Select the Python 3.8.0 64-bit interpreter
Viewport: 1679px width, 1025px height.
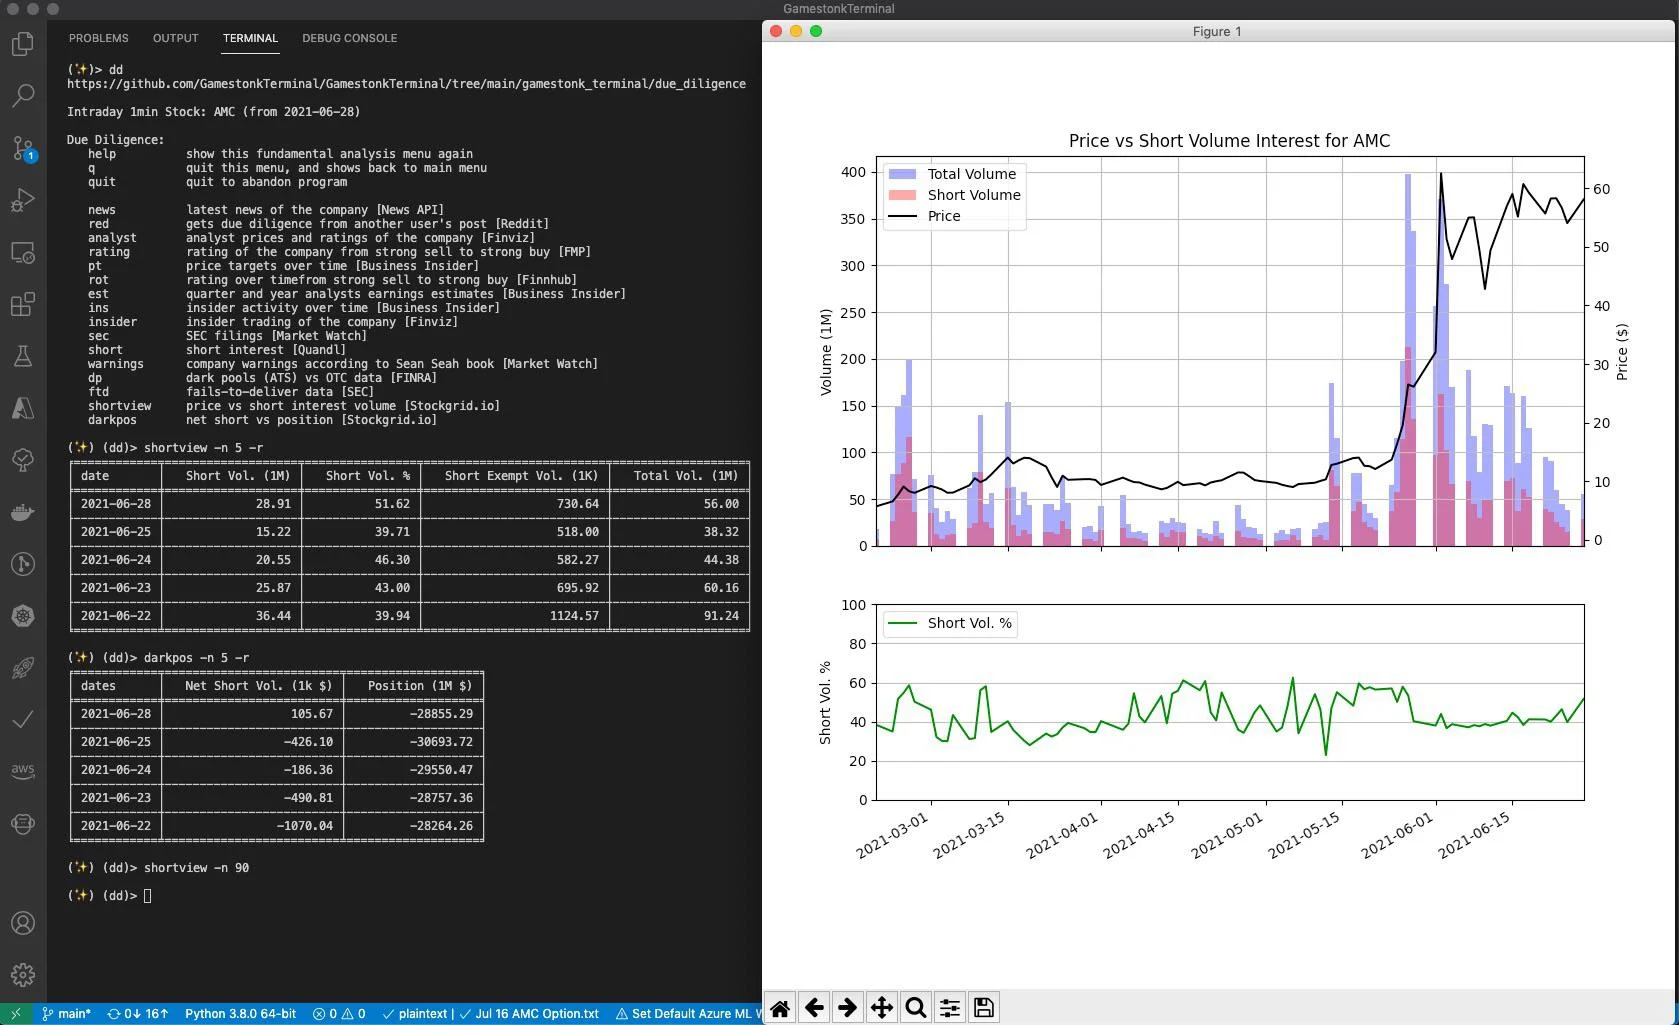(240, 1014)
